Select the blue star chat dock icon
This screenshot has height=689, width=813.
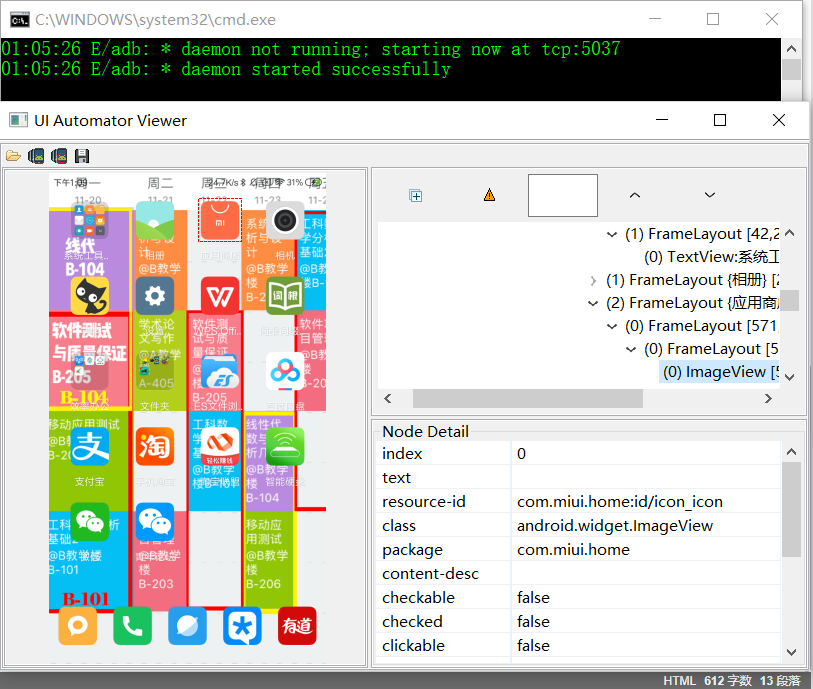coord(242,626)
